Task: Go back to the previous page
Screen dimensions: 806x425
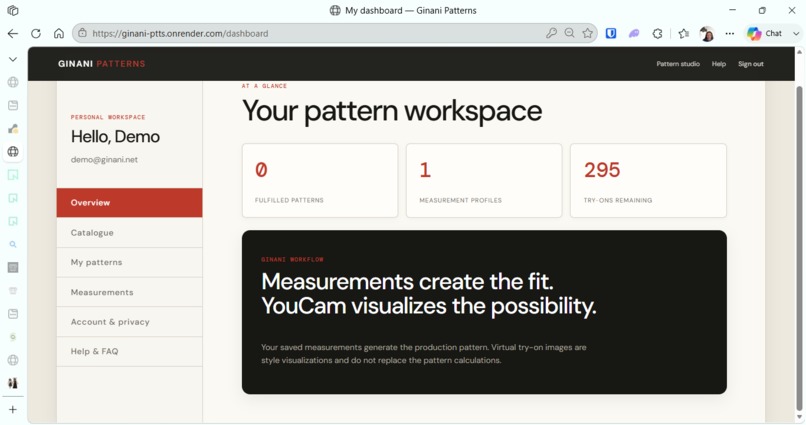Action: (13, 33)
